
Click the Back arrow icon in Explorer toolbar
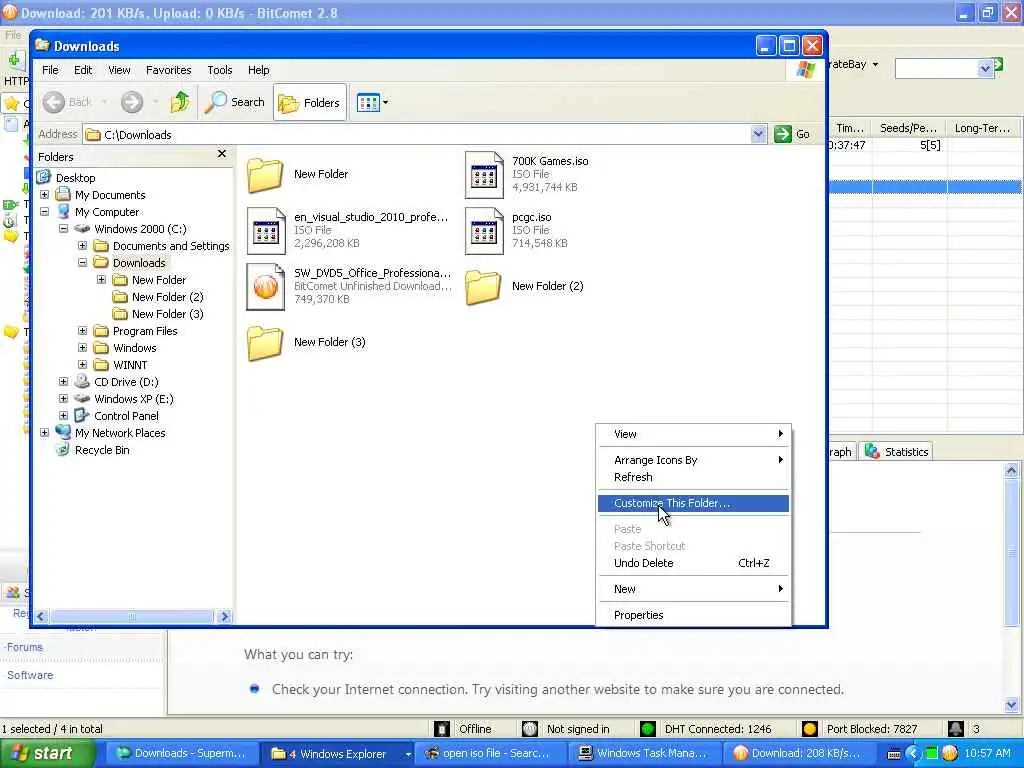pyautogui.click(x=54, y=102)
